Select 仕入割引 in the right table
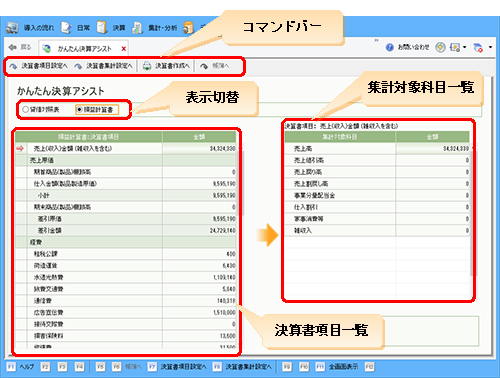 click(x=377, y=207)
